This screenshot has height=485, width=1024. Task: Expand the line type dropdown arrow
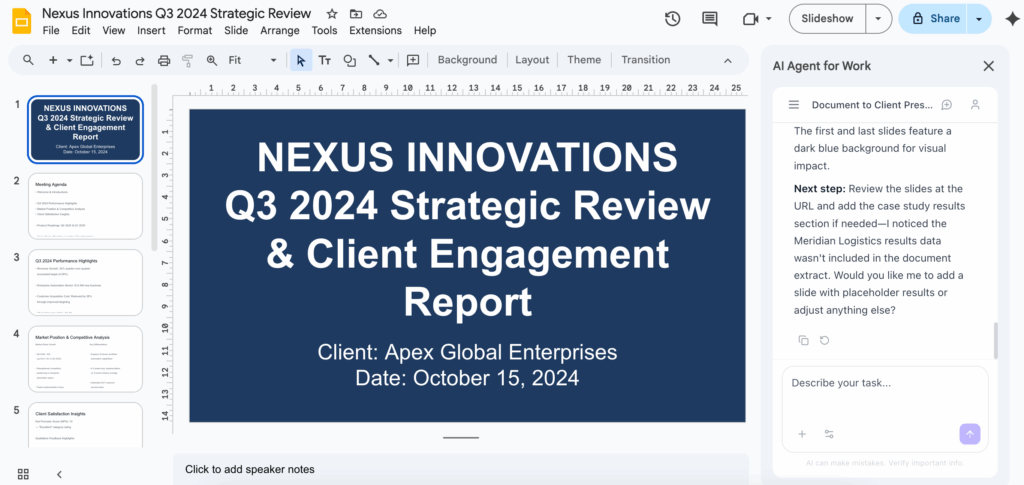[x=391, y=60]
